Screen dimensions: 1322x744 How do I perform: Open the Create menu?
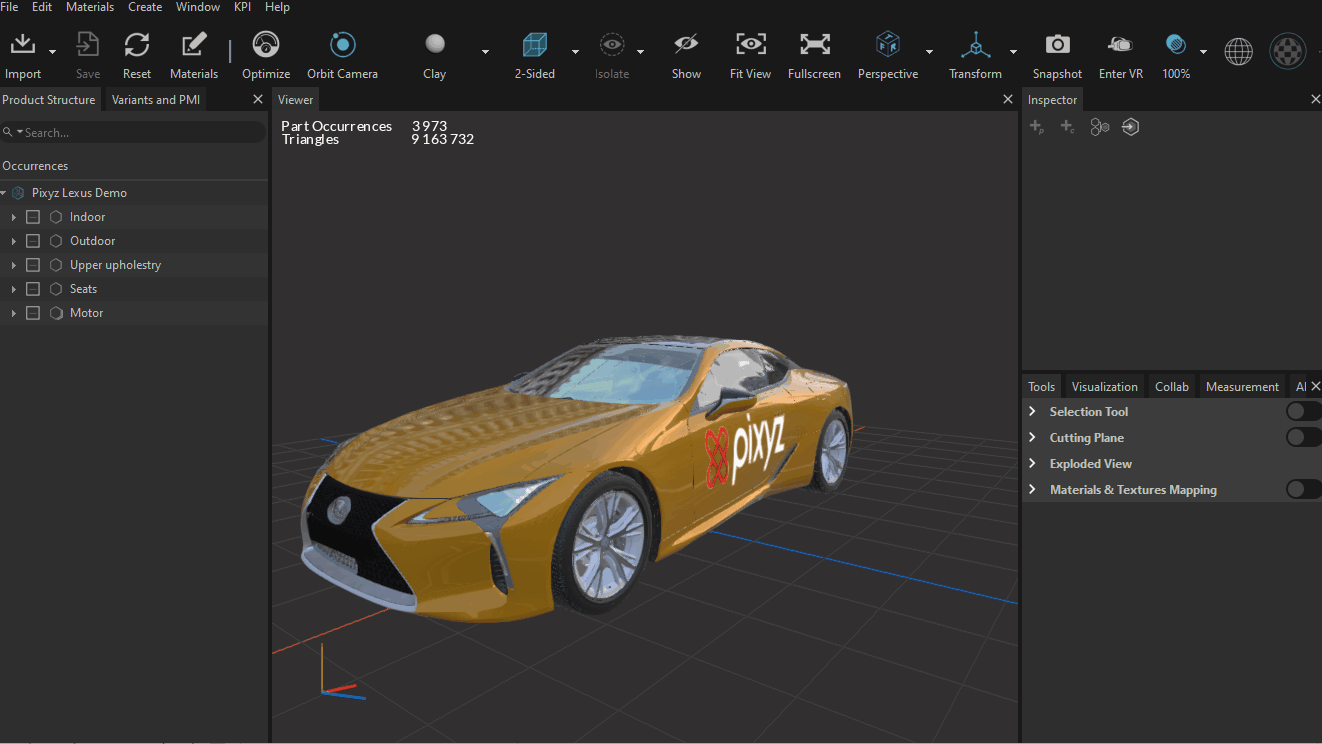click(145, 7)
